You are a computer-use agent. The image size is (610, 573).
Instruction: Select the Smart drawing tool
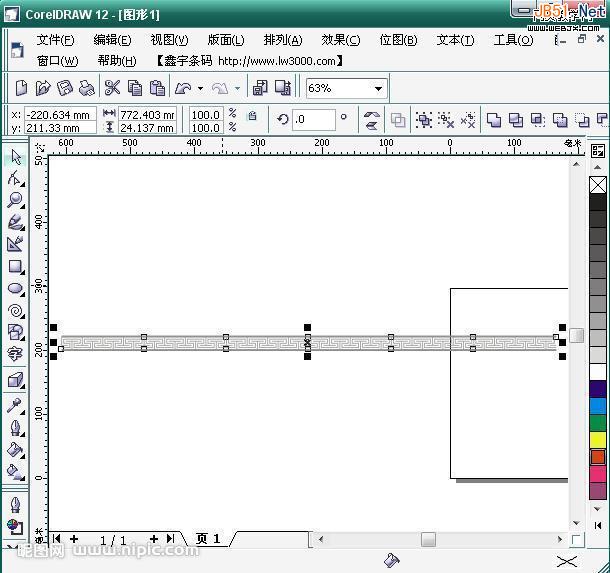[16, 244]
